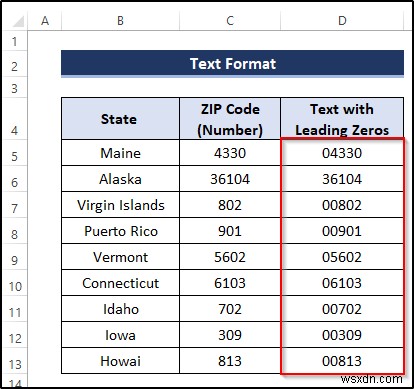Click the Text with Leading Zeros header

pyautogui.click(x=342, y=119)
